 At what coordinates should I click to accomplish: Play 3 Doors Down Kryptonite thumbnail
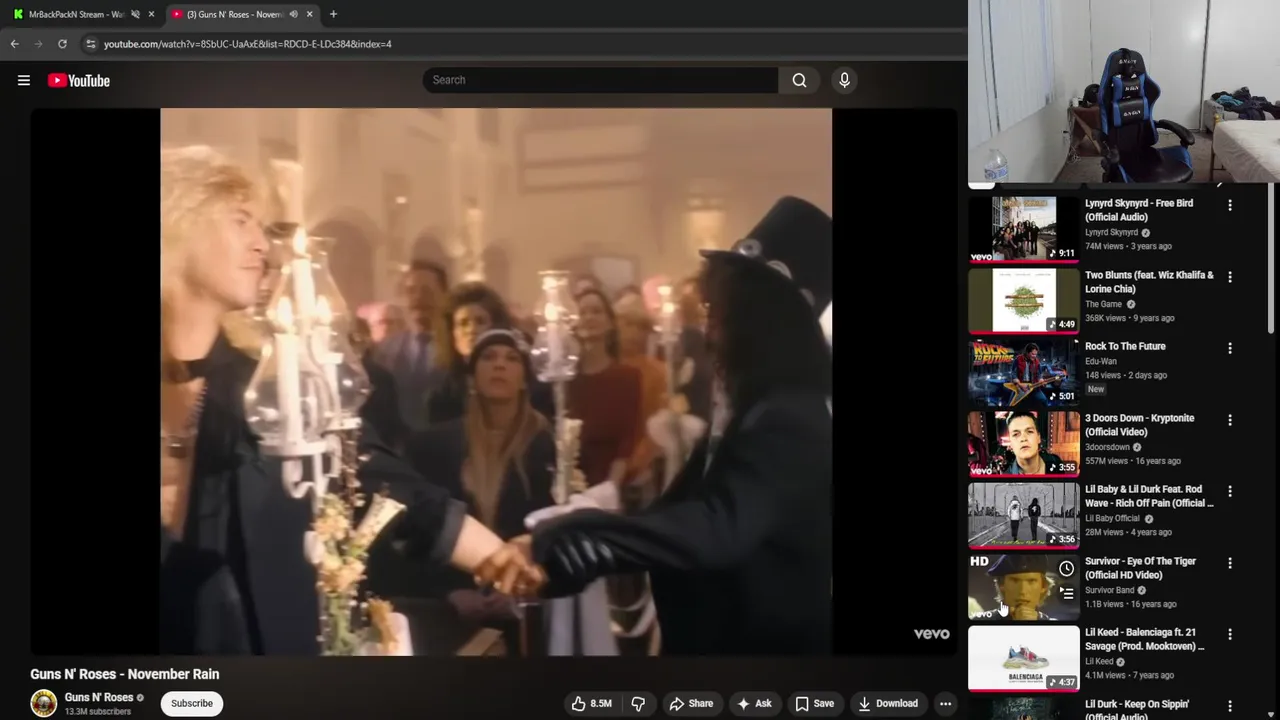pos(1024,443)
